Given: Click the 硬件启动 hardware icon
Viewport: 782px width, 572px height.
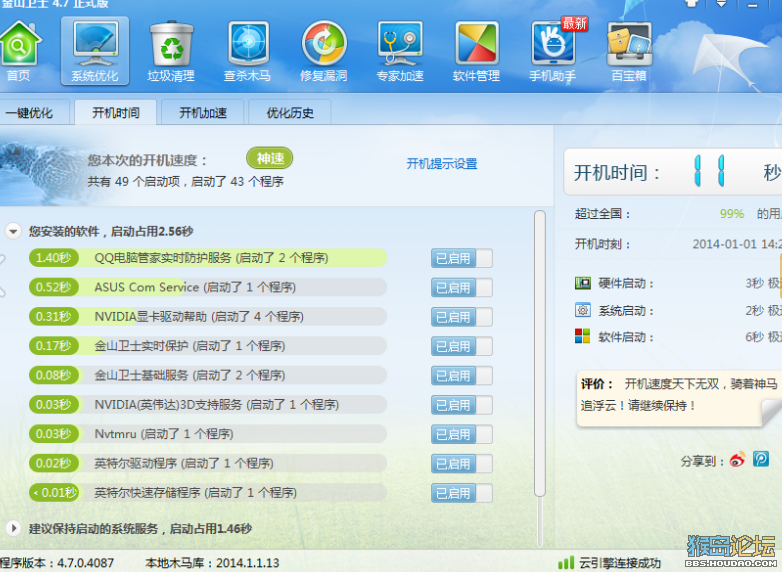Looking at the screenshot, I should 583,283.
